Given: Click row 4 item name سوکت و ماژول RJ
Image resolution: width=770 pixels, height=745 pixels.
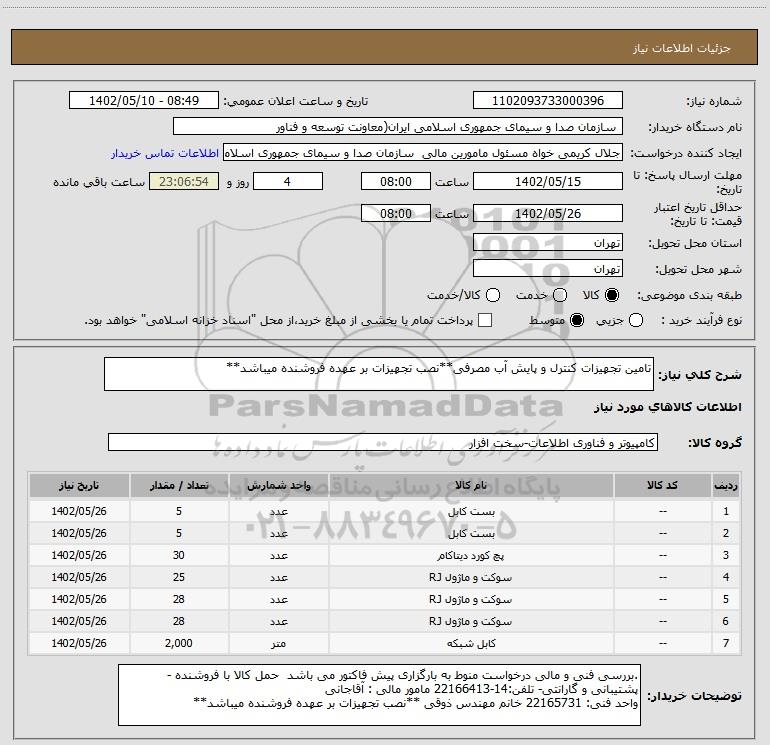Looking at the screenshot, I should click(x=471, y=578).
